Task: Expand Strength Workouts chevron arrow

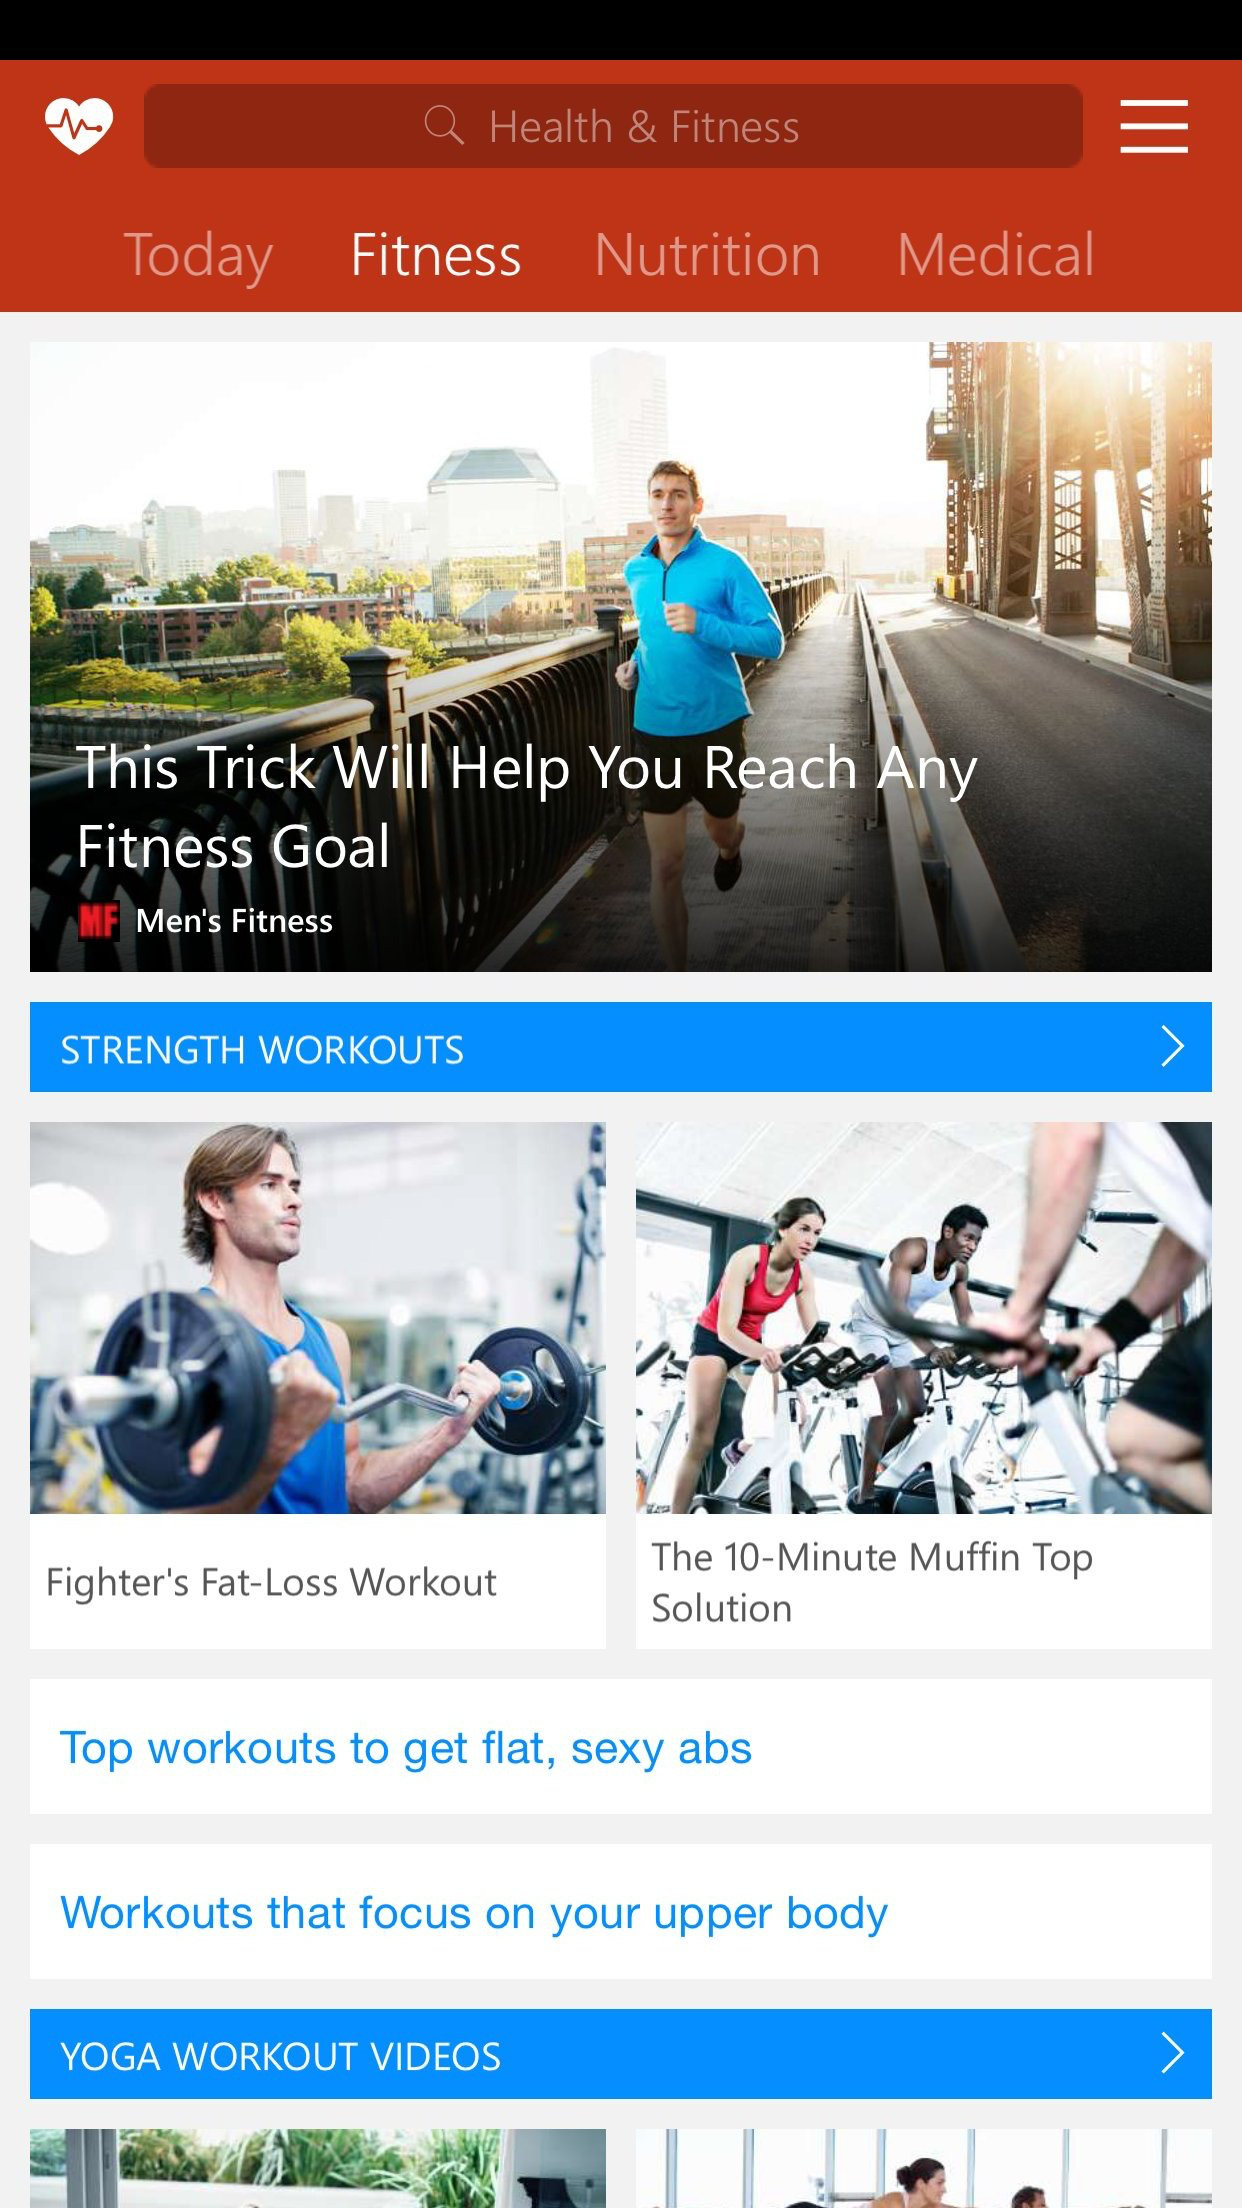Action: click(1172, 1047)
